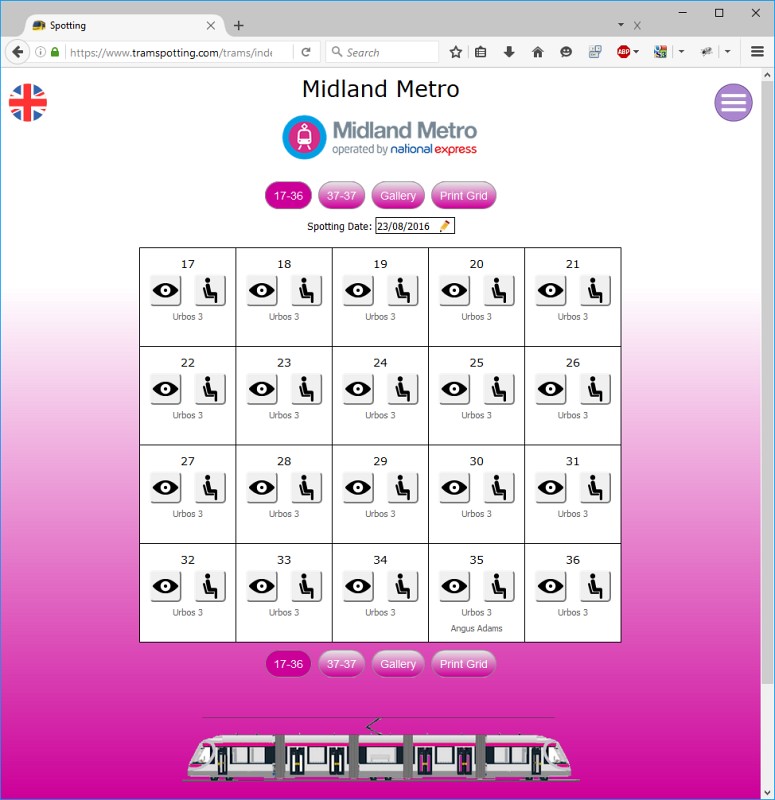775x800 pixels.
Task: Toggle the eye icon for tram 20
Action: [x=455, y=290]
